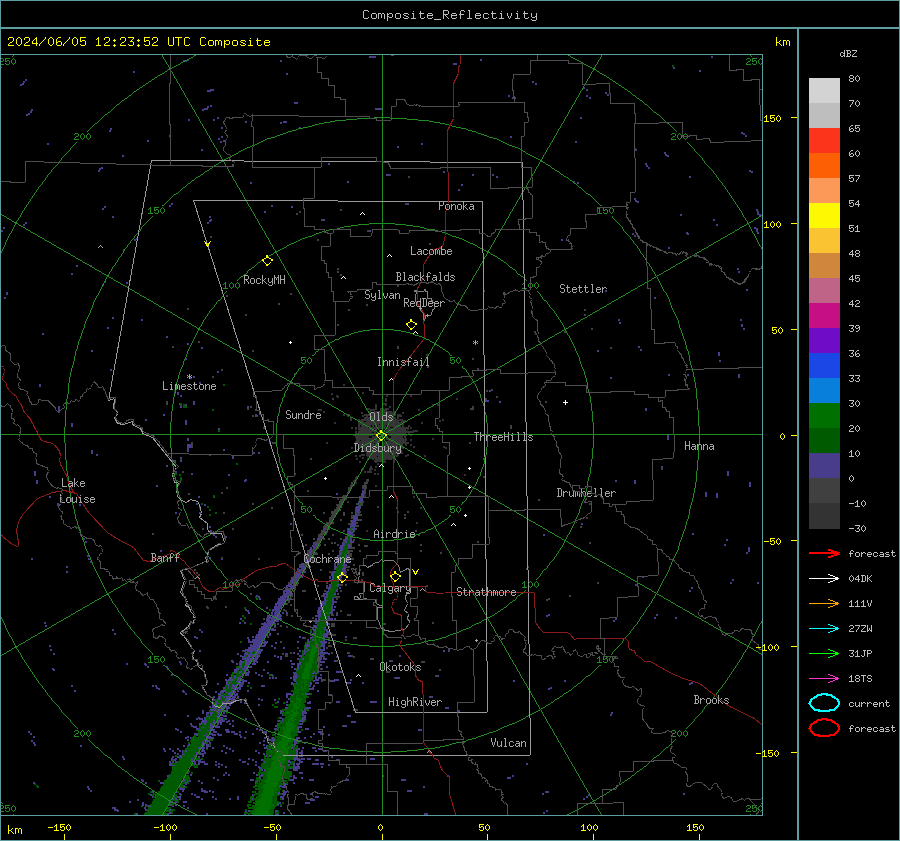This screenshot has width=900, height=841.
Task: Click the magenta 18TS arrow icon
Action: [824, 679]
